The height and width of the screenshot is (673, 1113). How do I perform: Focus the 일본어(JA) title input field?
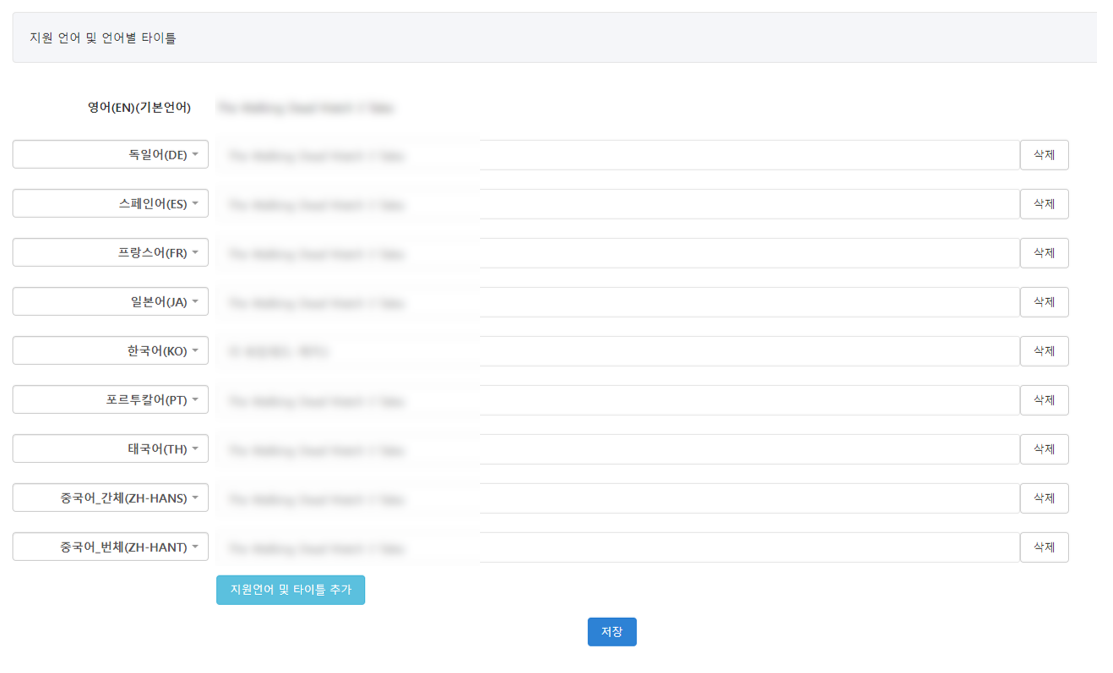click(618, 302)
